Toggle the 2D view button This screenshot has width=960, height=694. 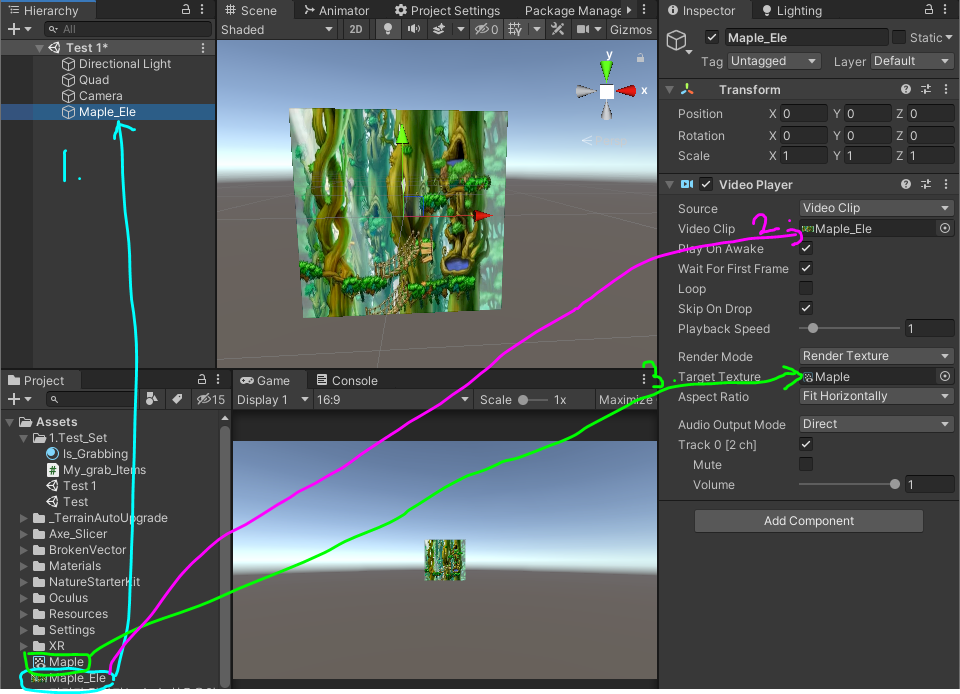click(356, 29)
